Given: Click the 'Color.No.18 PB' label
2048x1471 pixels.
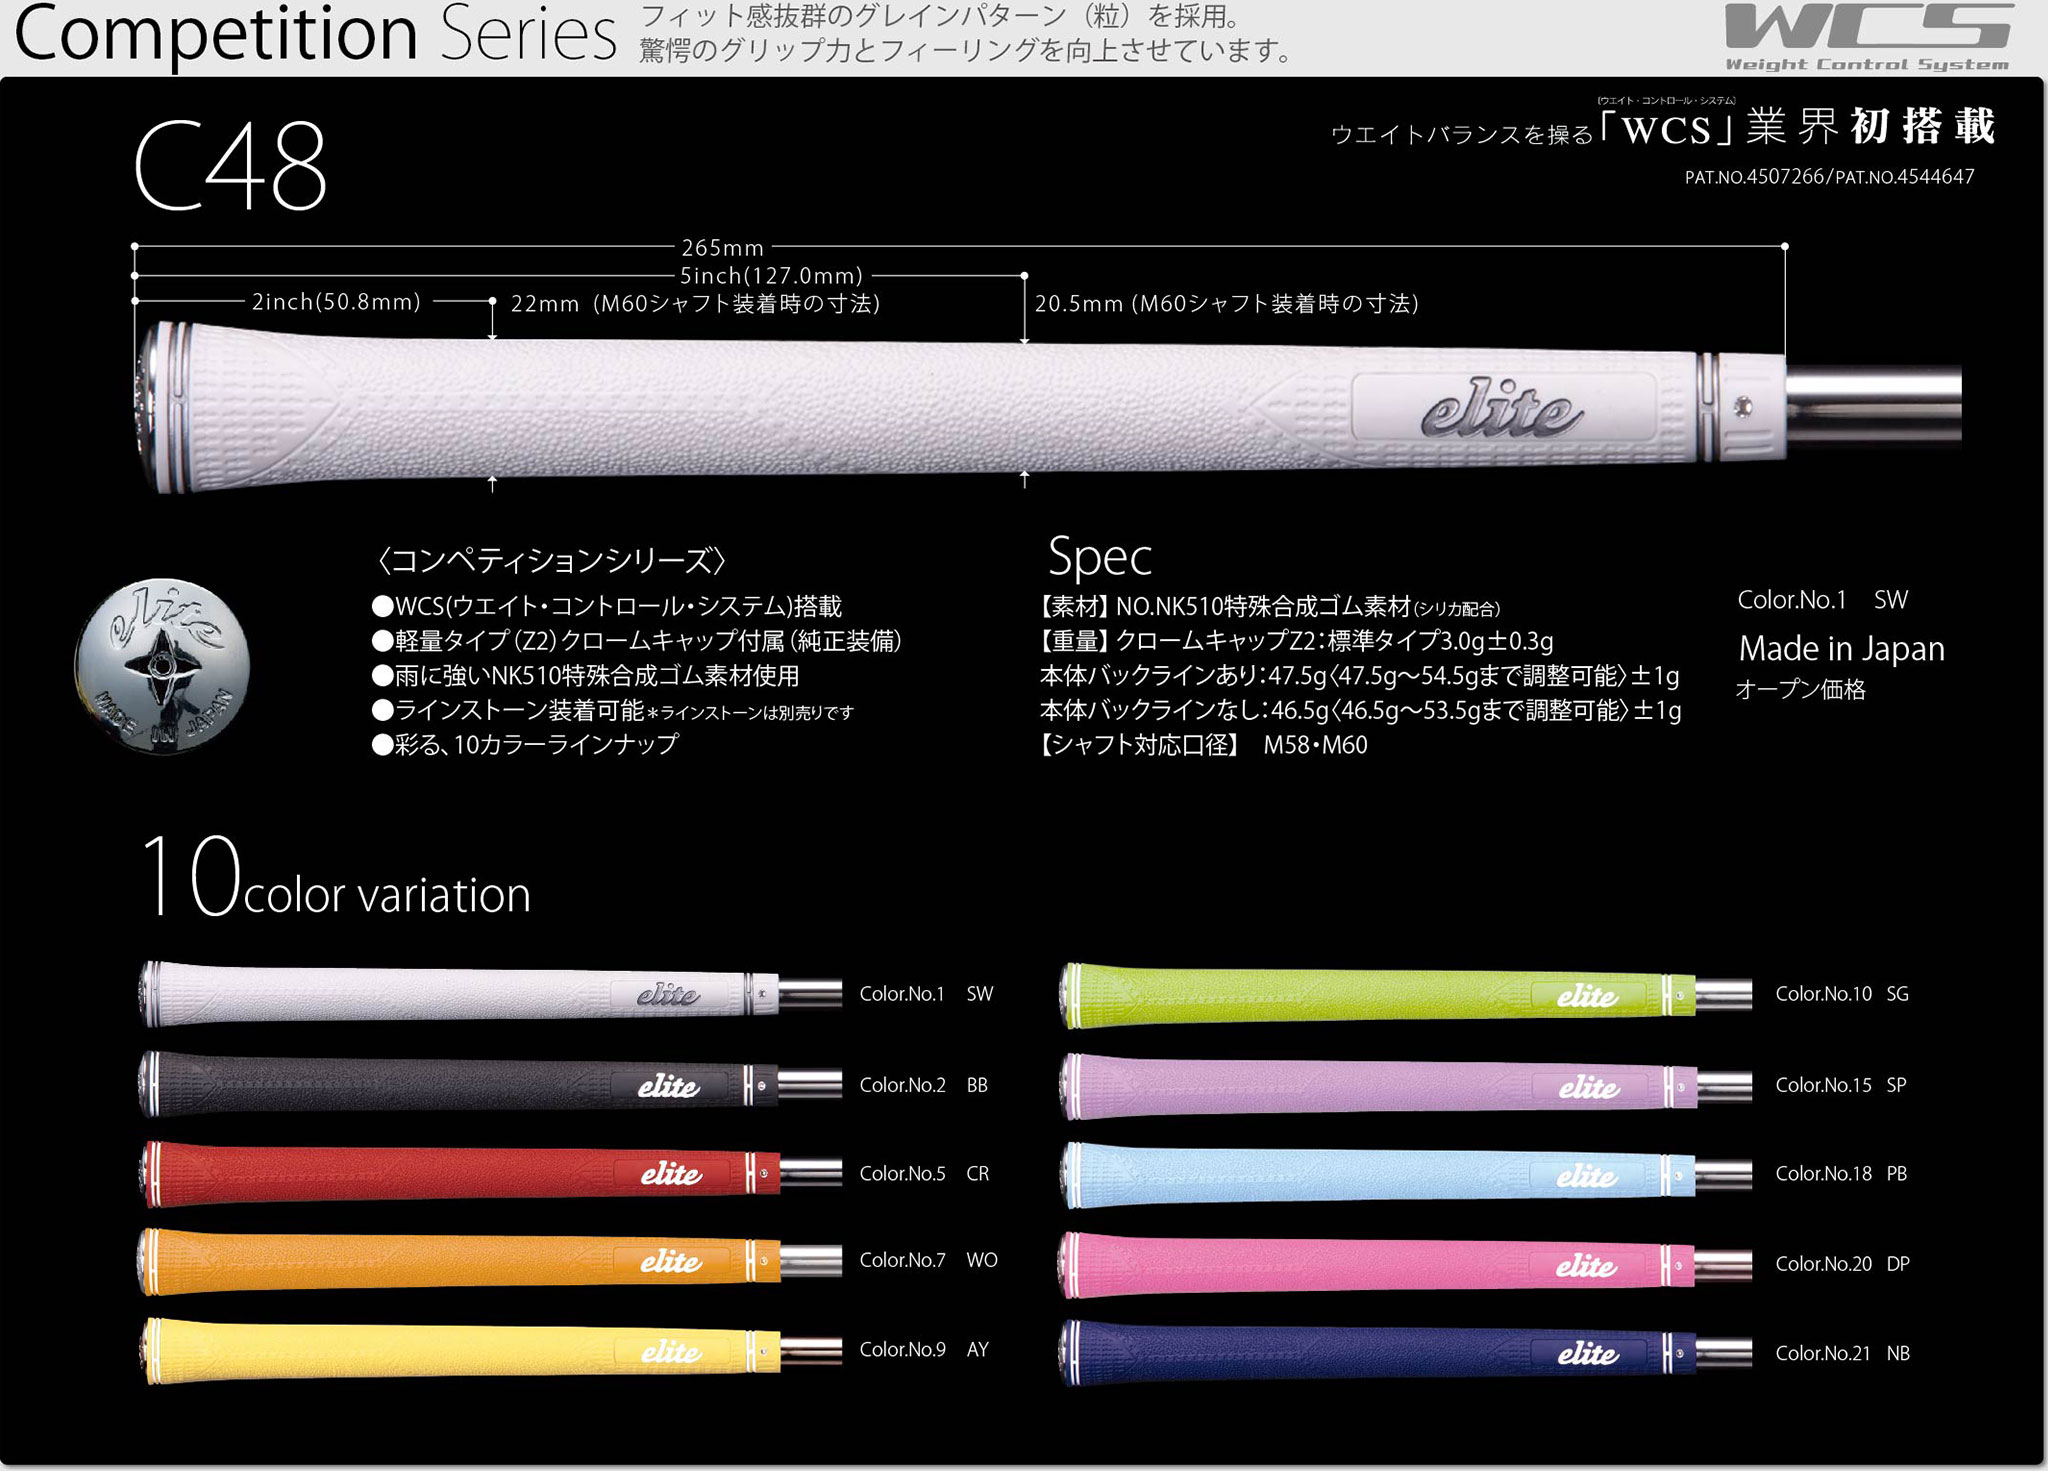Looking at the screenshot, I should click(x=1841, y=1173).
